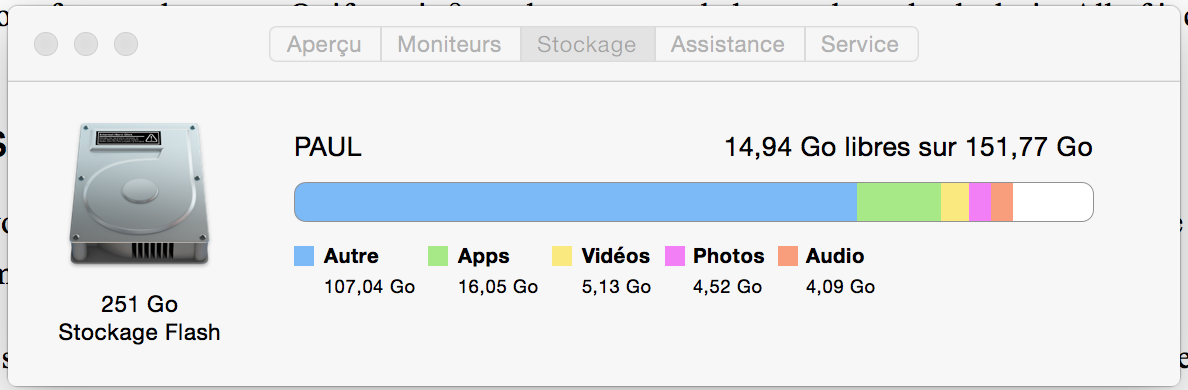Screen dimensions: 1188x390
Task: Click the yellow Vidéos legend swatch
Action: click(x=561, y=256)
